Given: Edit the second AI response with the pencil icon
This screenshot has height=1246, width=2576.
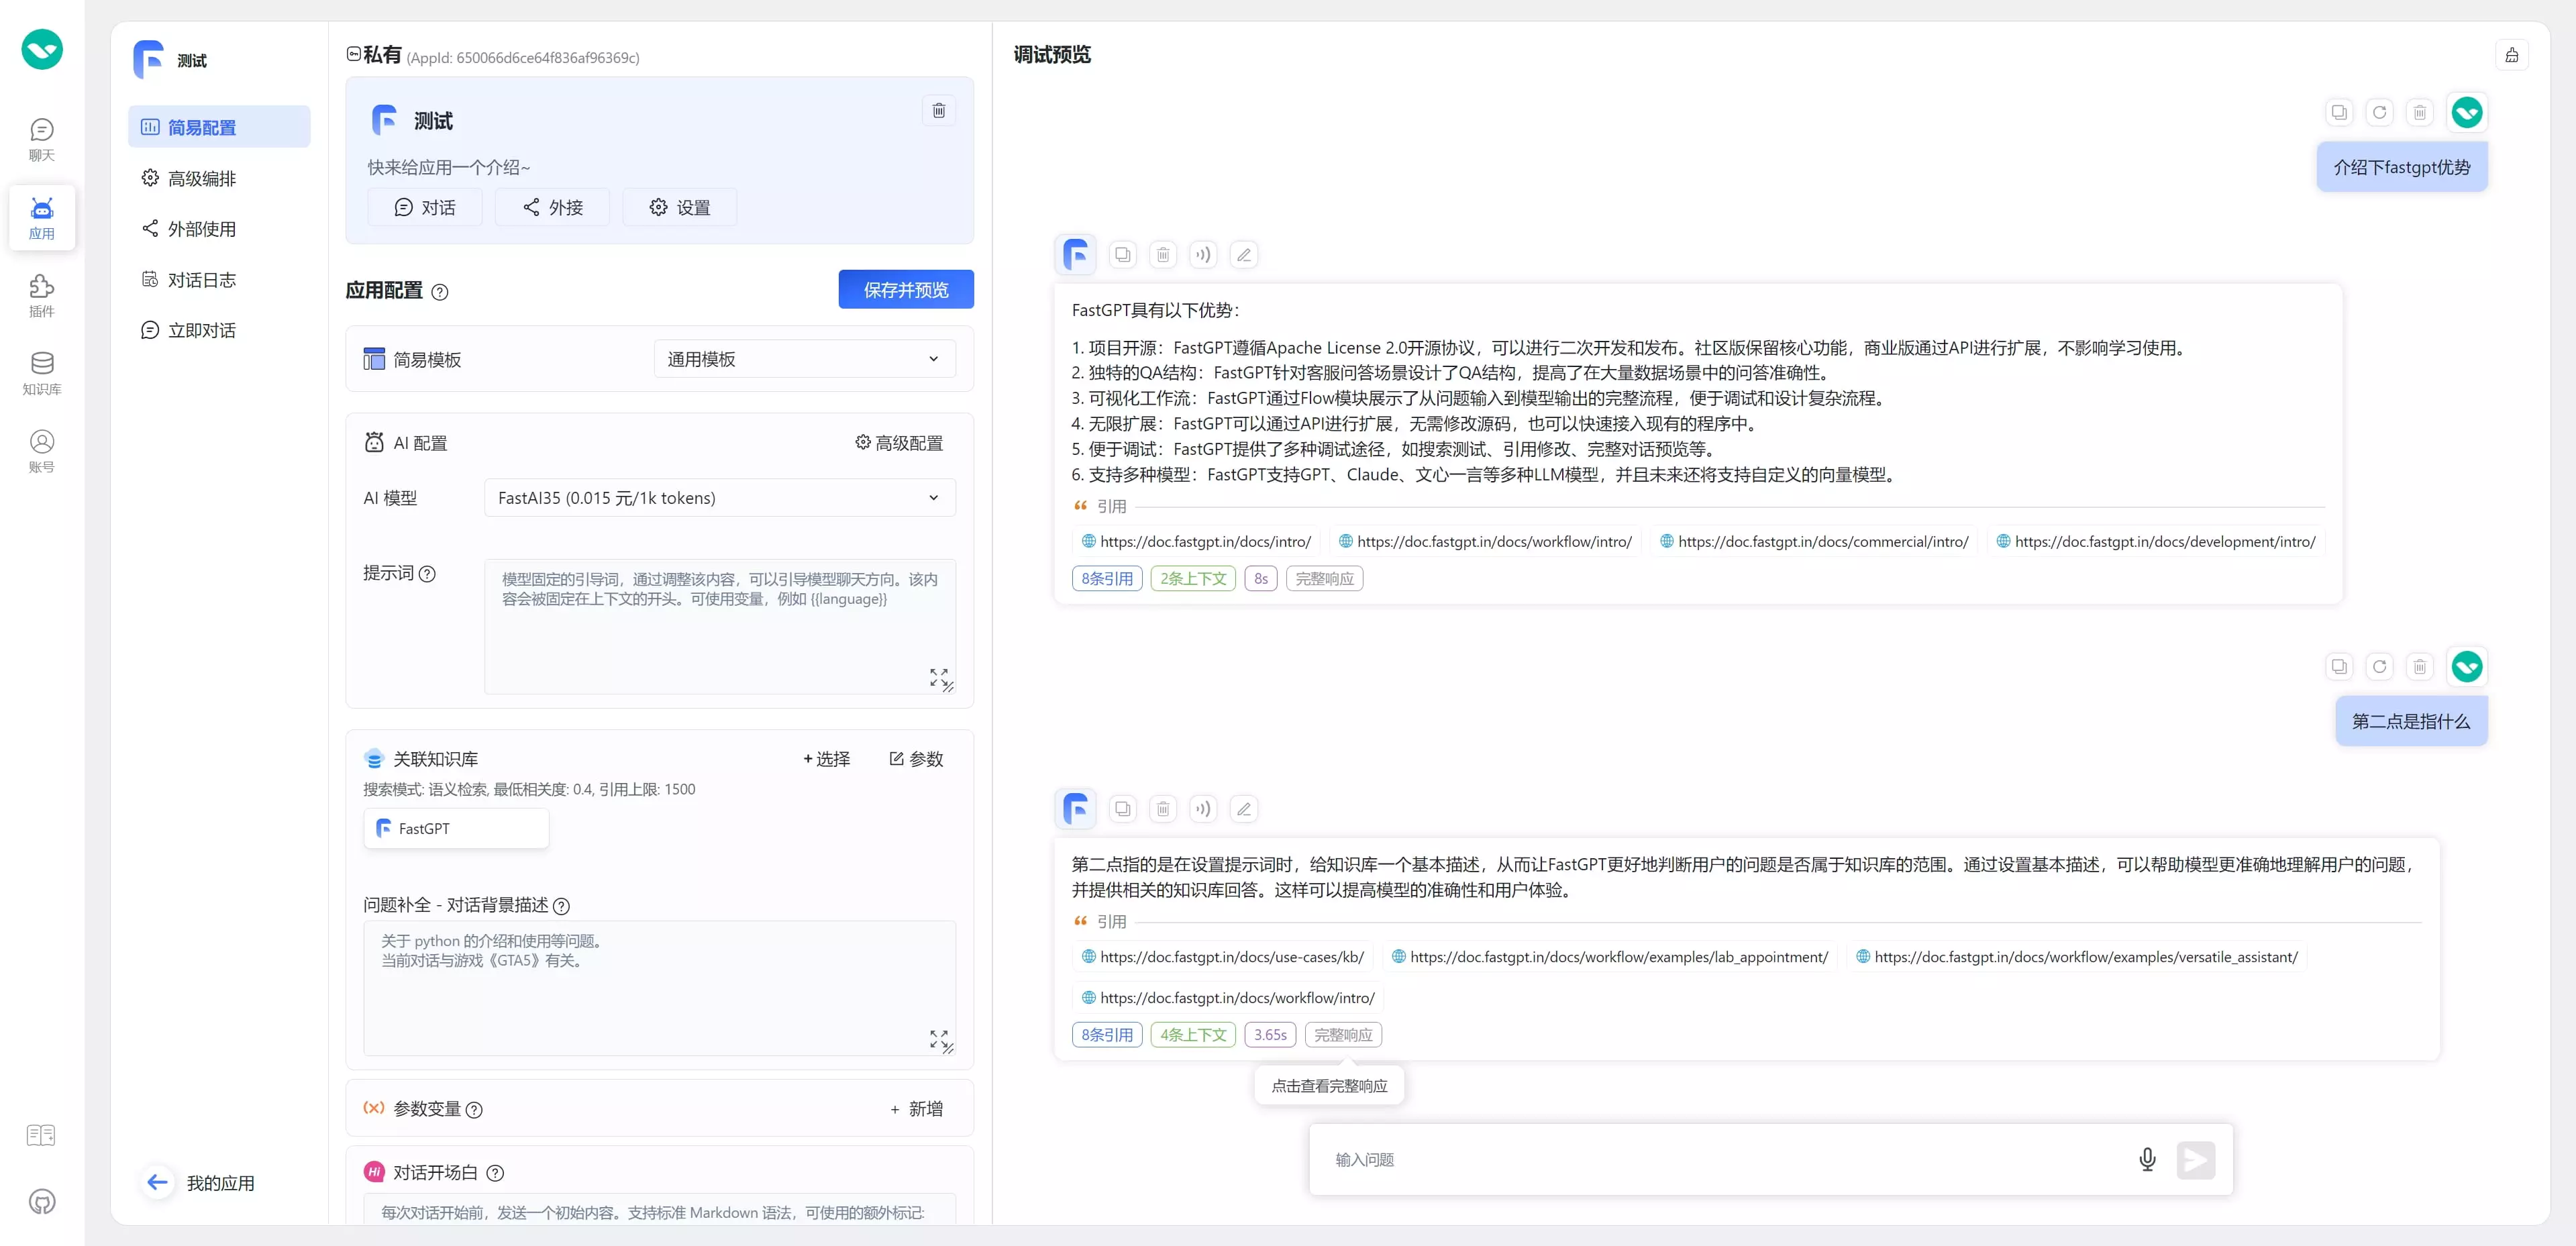Looking at the screenshot, I should click(1243, 809).
